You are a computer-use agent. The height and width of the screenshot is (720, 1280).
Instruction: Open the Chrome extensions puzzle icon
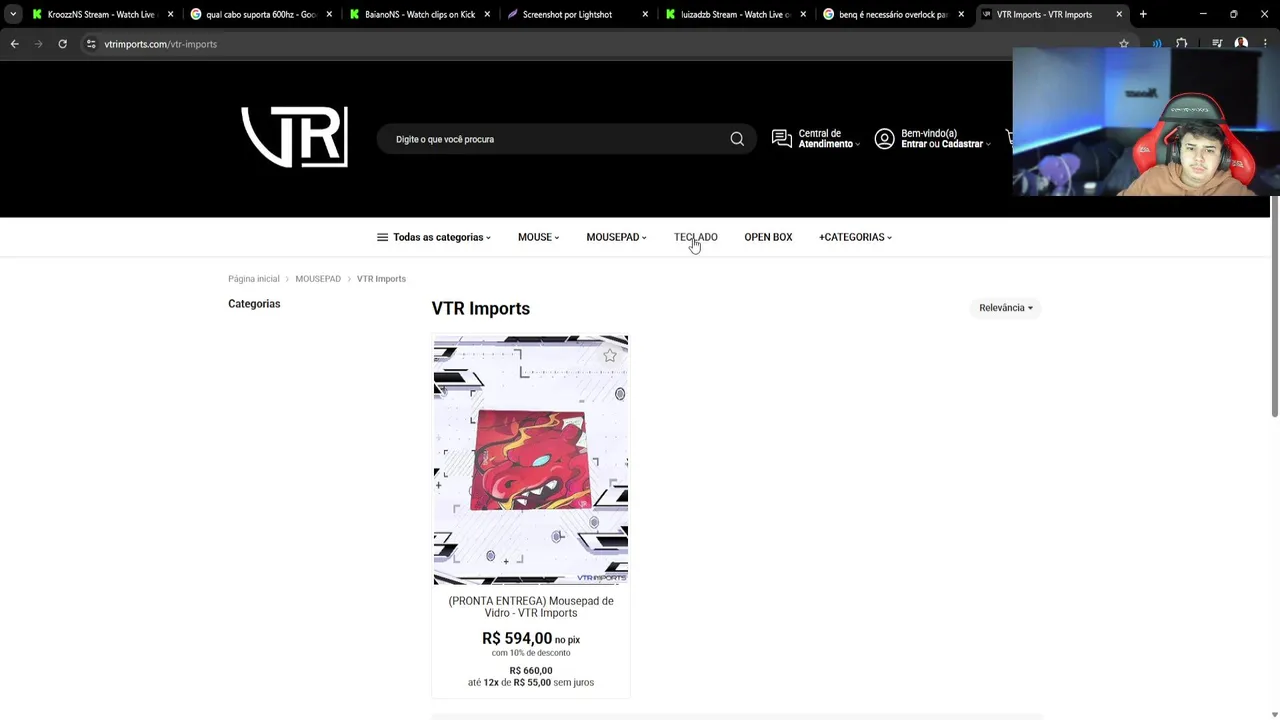[x=1182, y=43]
